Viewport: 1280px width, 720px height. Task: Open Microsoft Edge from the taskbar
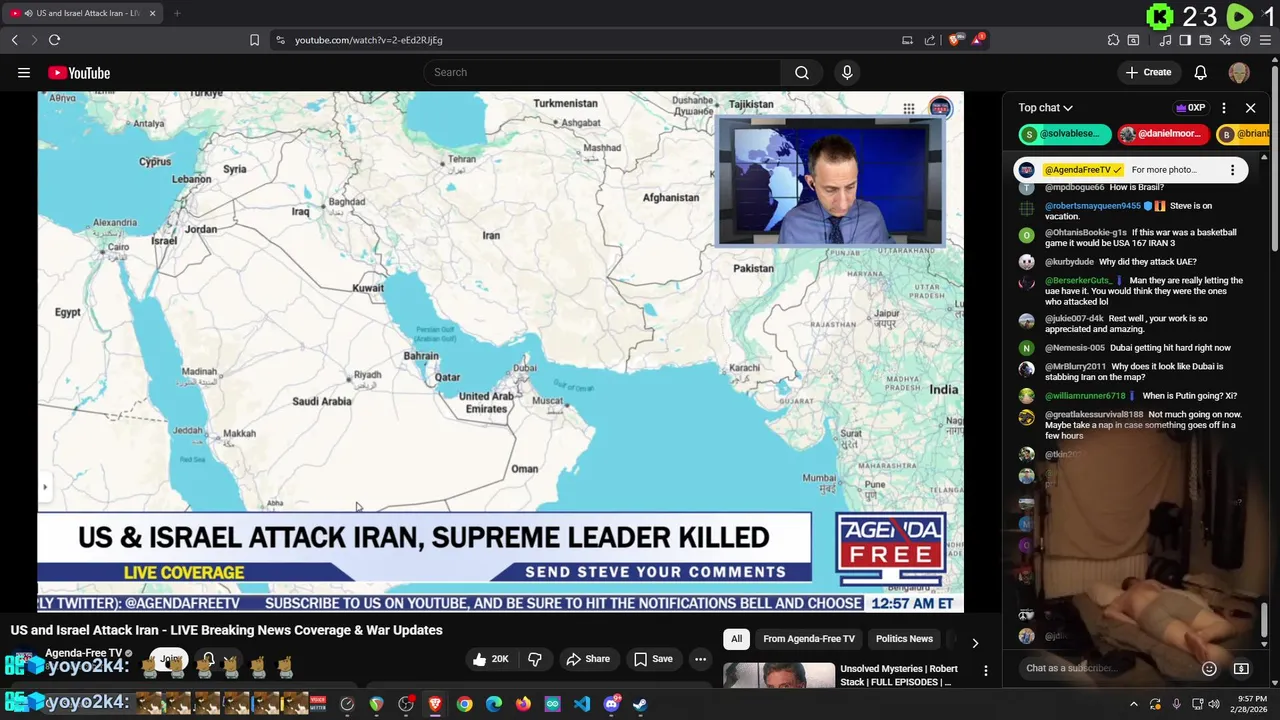[x=494, y=704]
